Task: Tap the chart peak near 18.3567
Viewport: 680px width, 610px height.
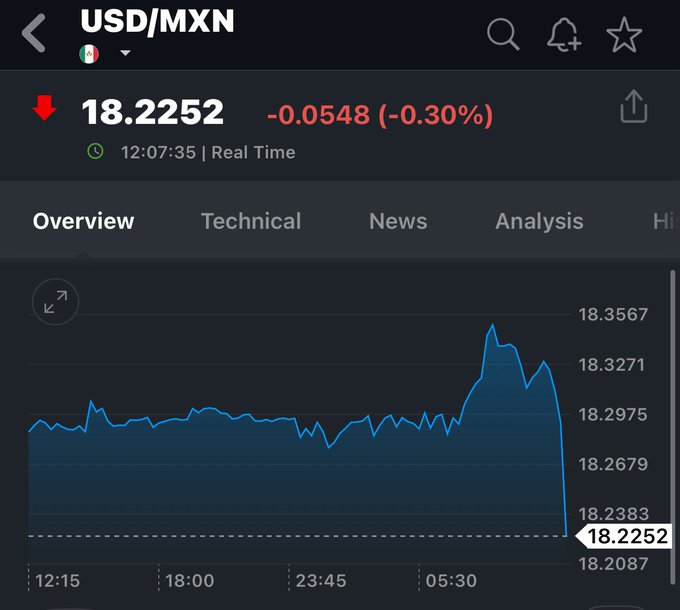Action: tap(492, 326)
